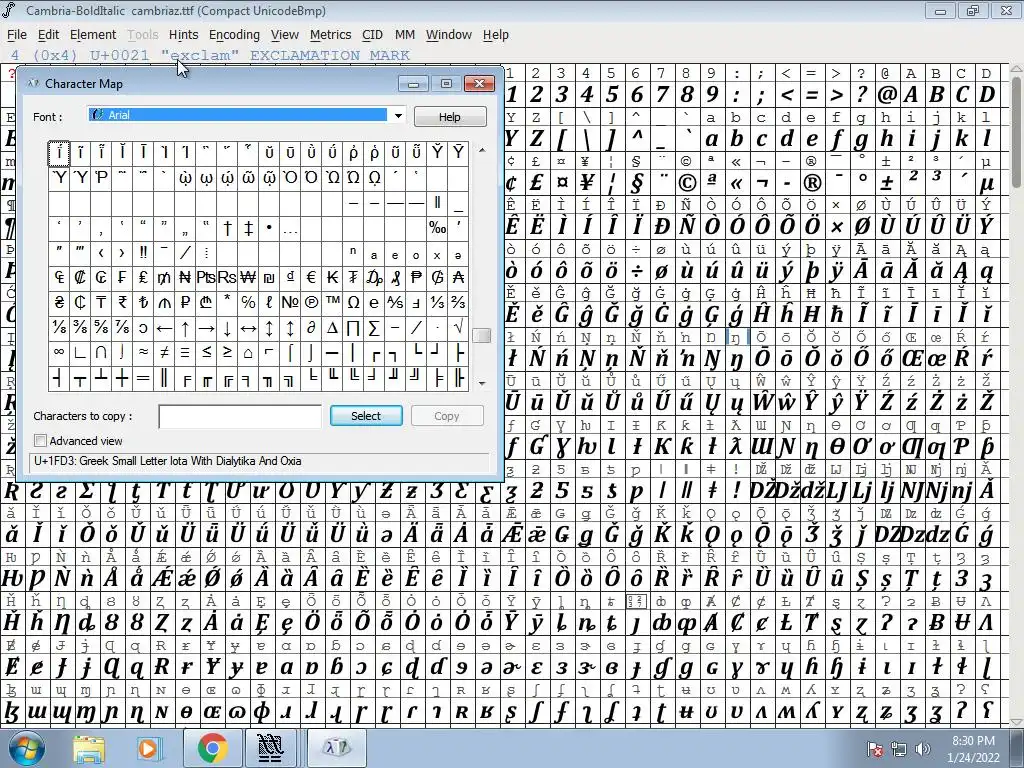
Task: Open the network tray icon
Action: [x=899, y=749]
